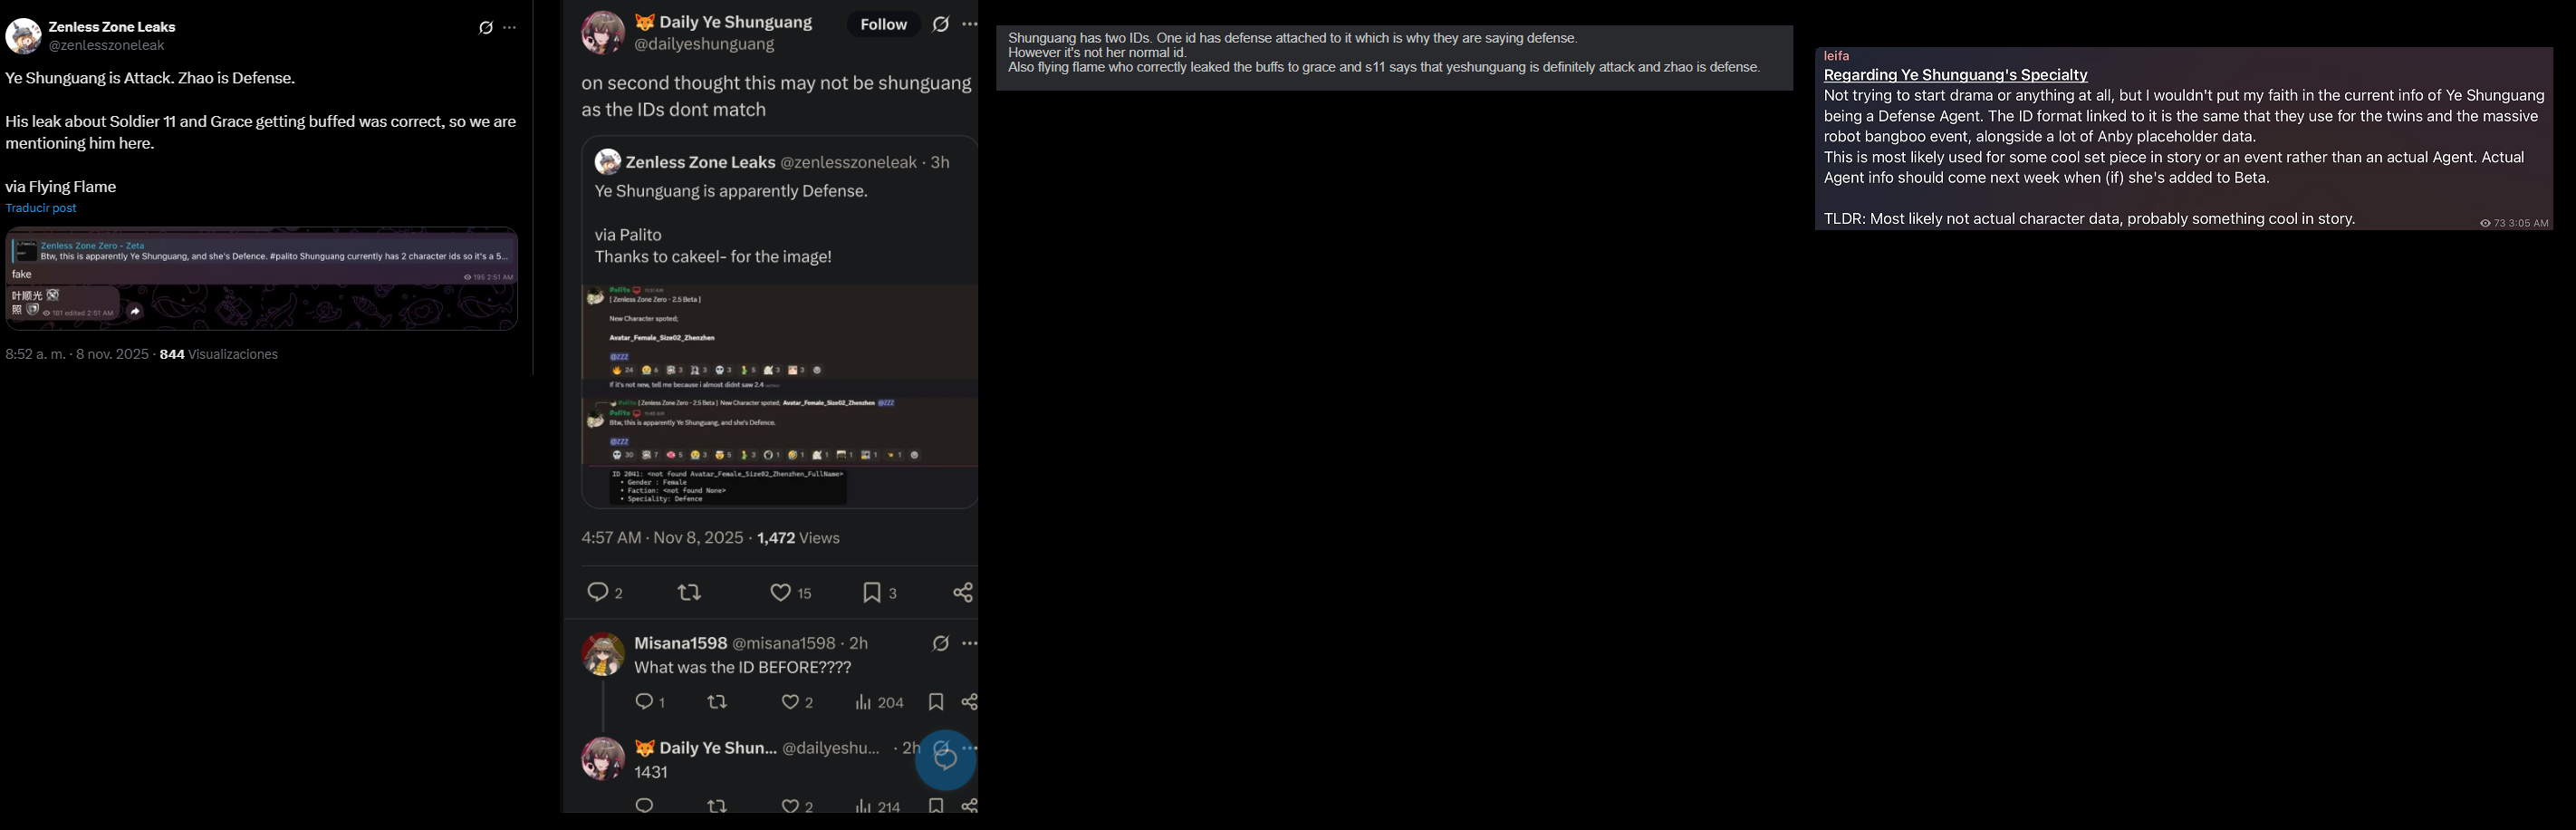This screenshot has height=830, width=2576.
Task: Click the 'leifa' sender name
Action: 1836,56
